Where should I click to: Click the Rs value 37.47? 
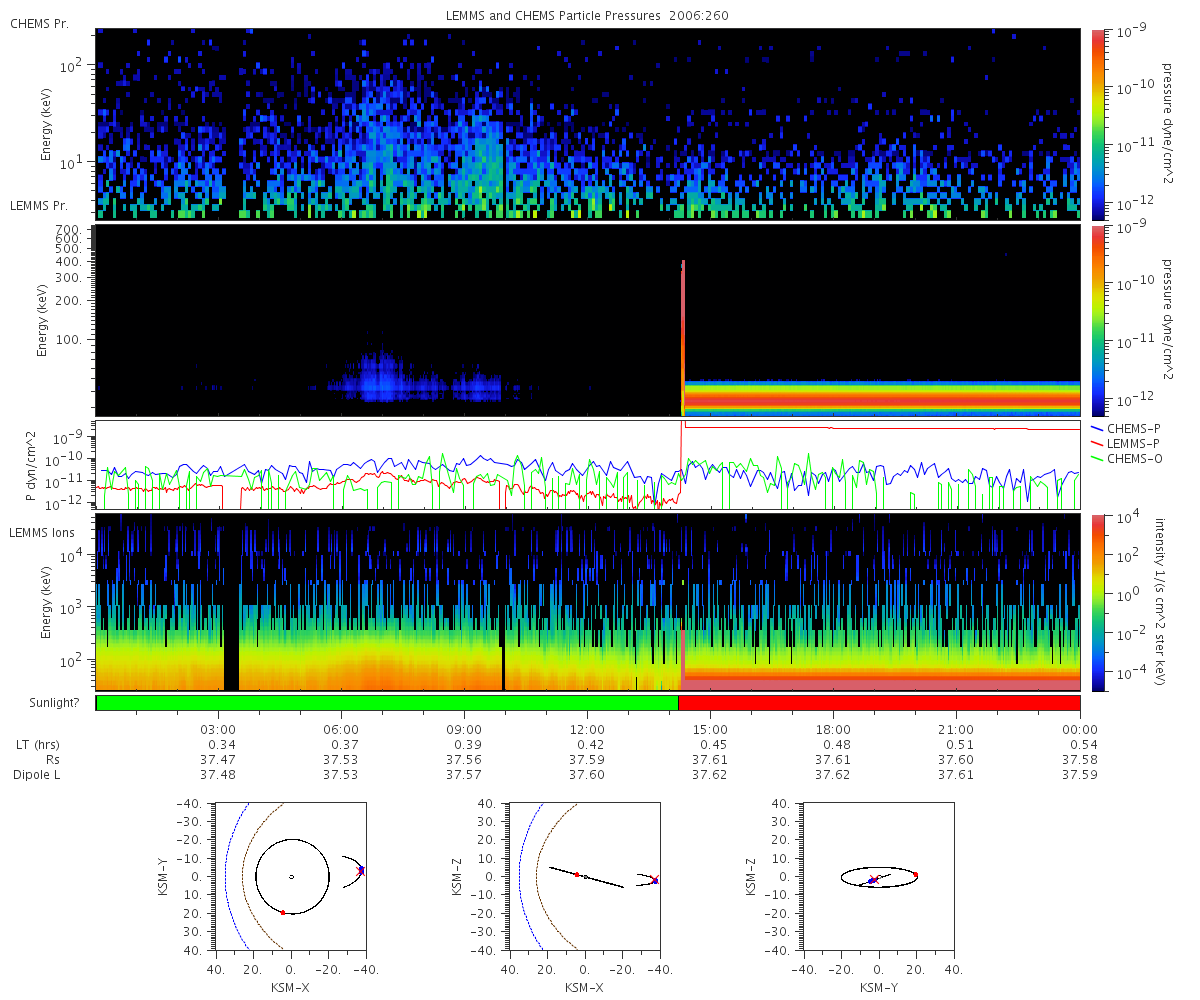(x=218, y=759)
